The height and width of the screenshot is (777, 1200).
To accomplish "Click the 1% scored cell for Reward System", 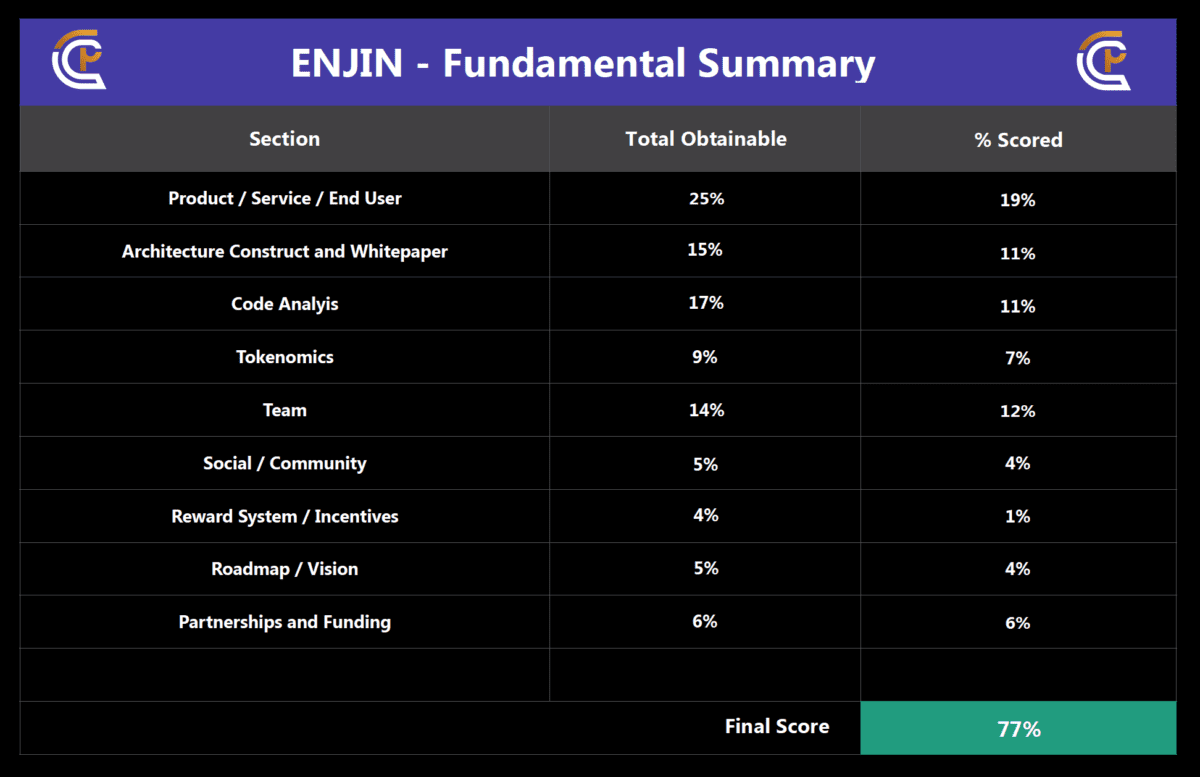I will [1018, 516].
